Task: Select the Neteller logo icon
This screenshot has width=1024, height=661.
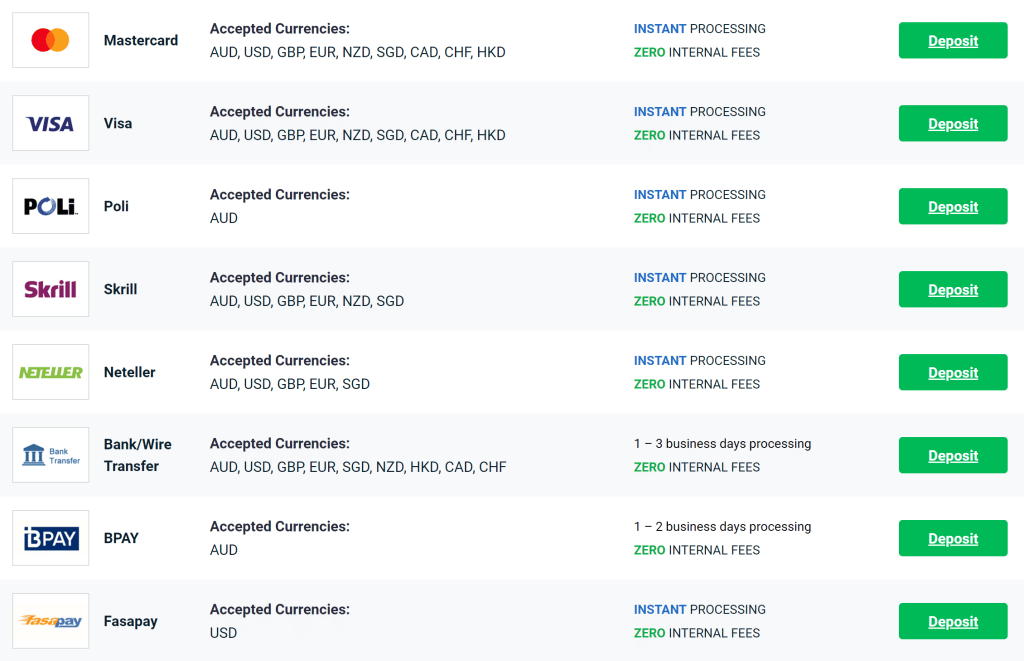Action: pyautogui.click(x=50, y=372)
